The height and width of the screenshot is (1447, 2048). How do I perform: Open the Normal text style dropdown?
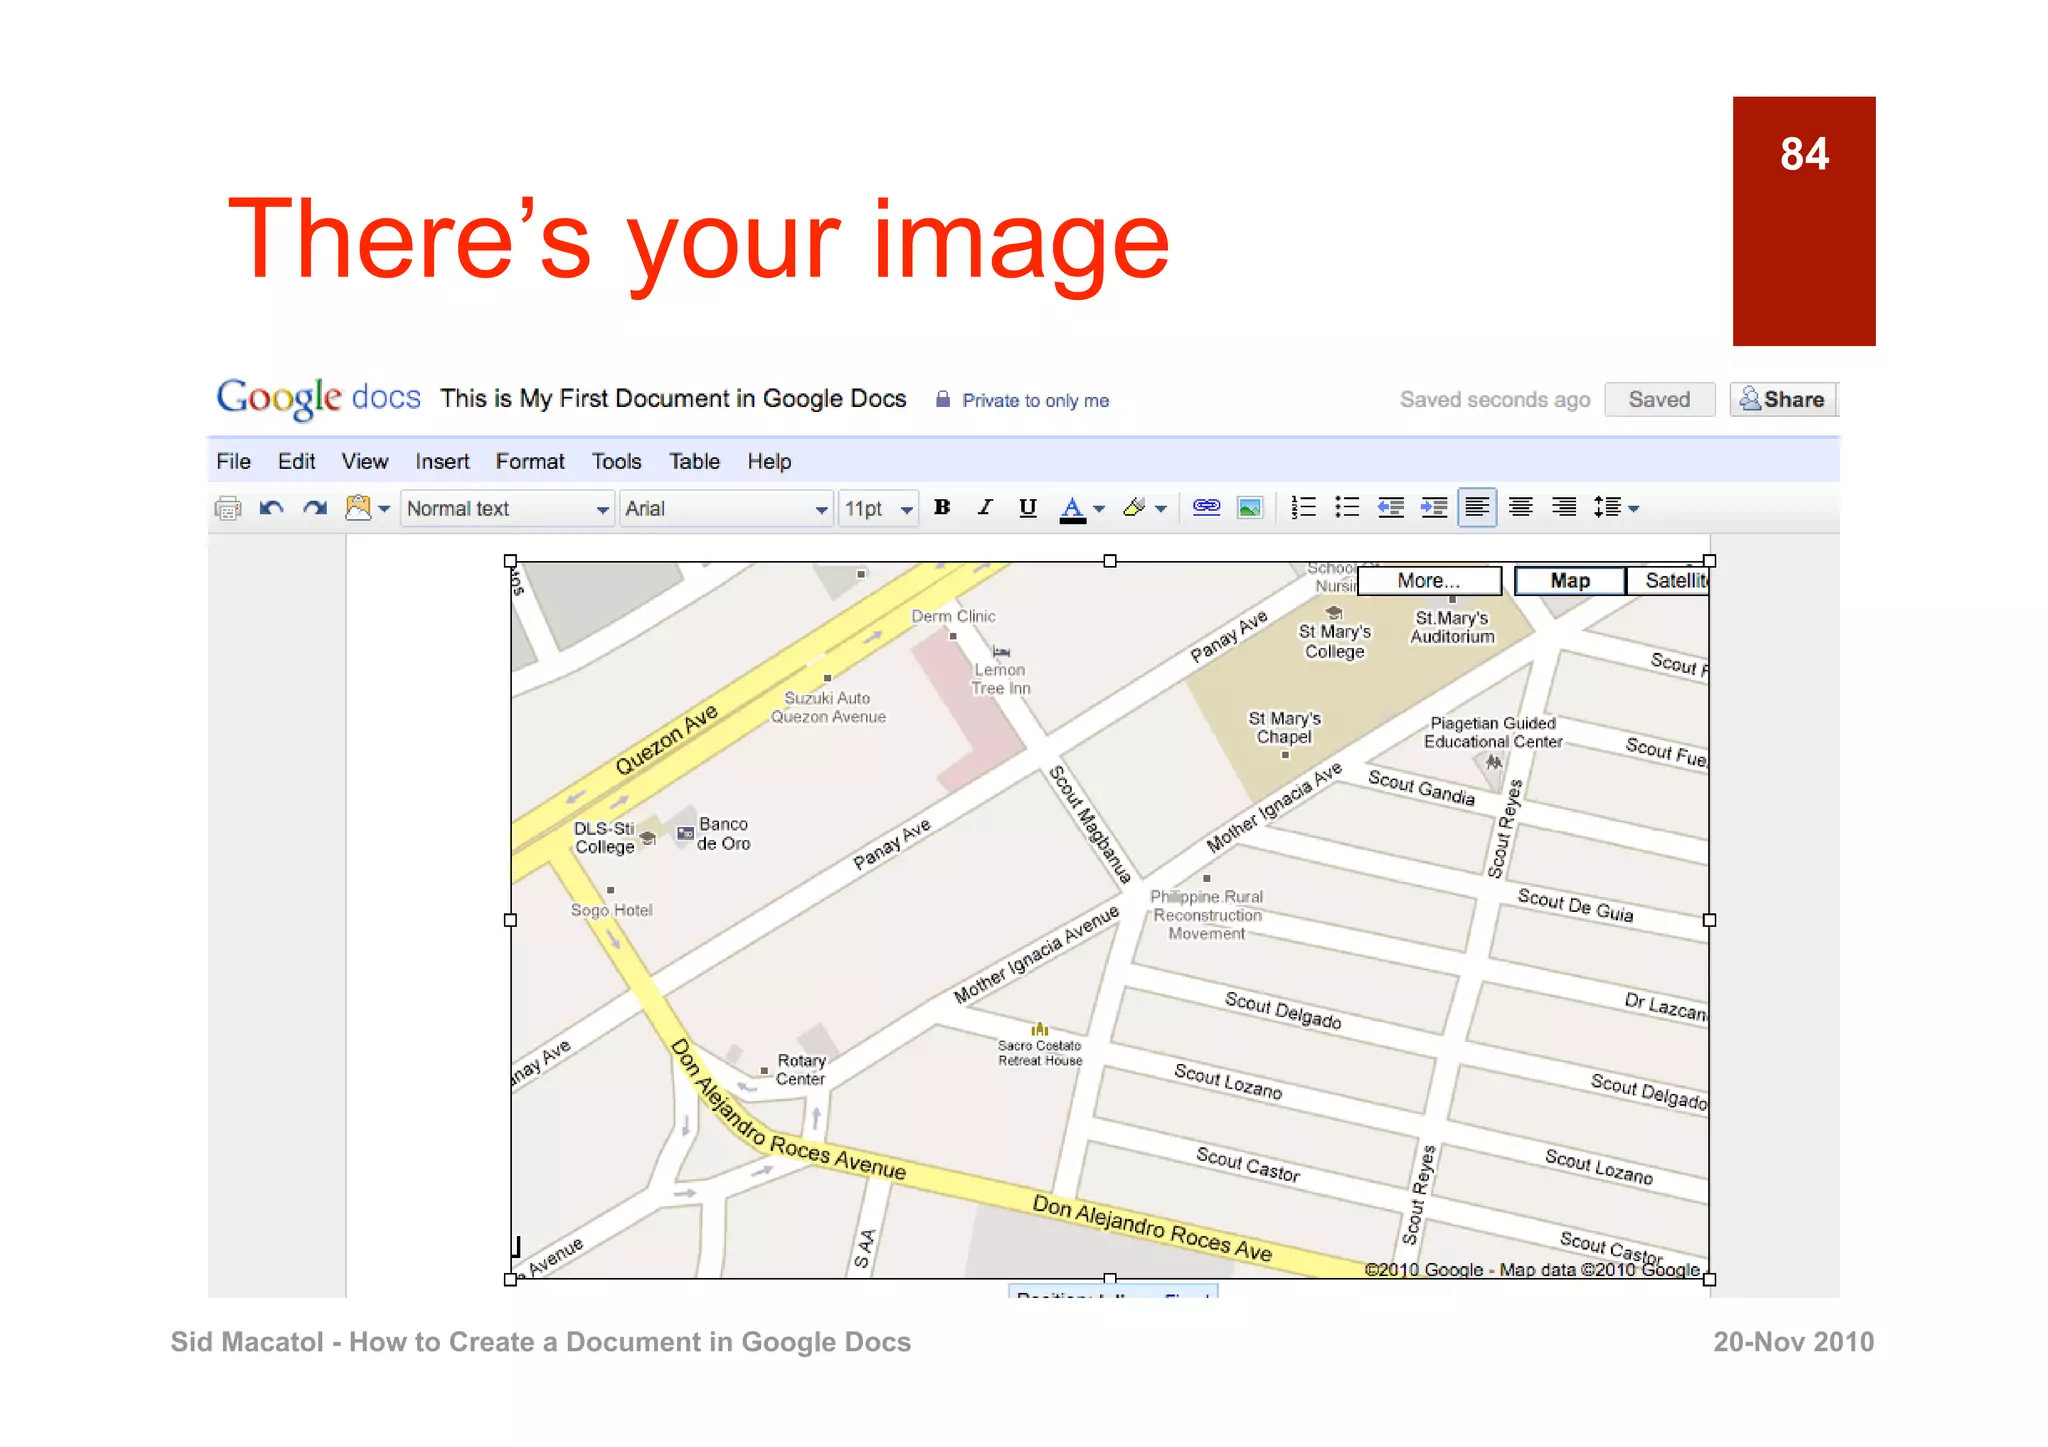click(507, 509)
